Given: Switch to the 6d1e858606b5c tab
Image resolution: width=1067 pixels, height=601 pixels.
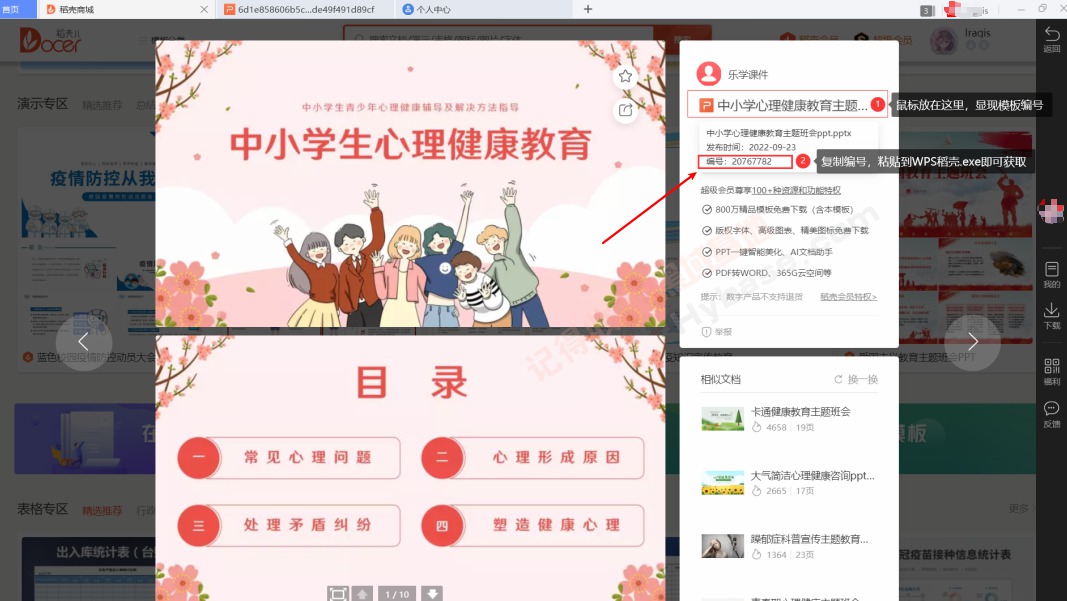Looking at the screenshot, I should pos(304,10).
